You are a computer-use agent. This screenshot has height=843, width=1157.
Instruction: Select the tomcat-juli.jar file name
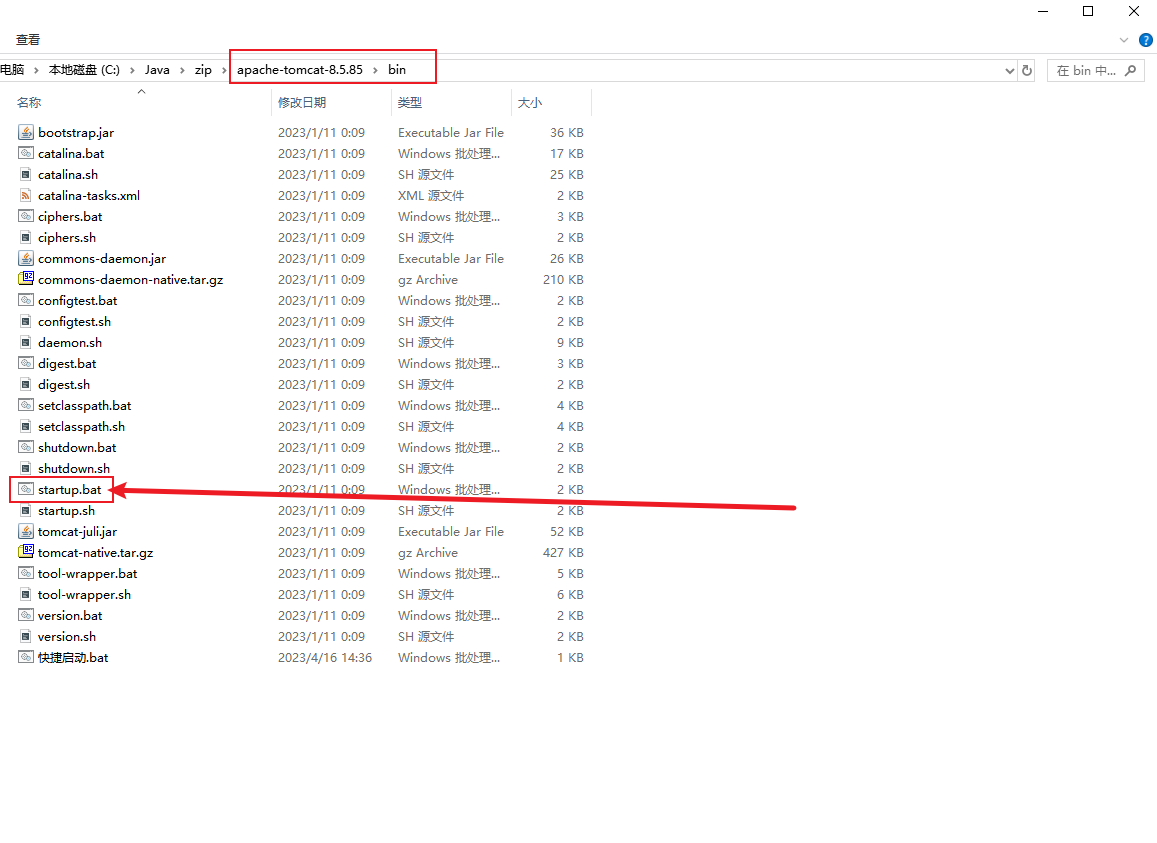pos(77,531)
